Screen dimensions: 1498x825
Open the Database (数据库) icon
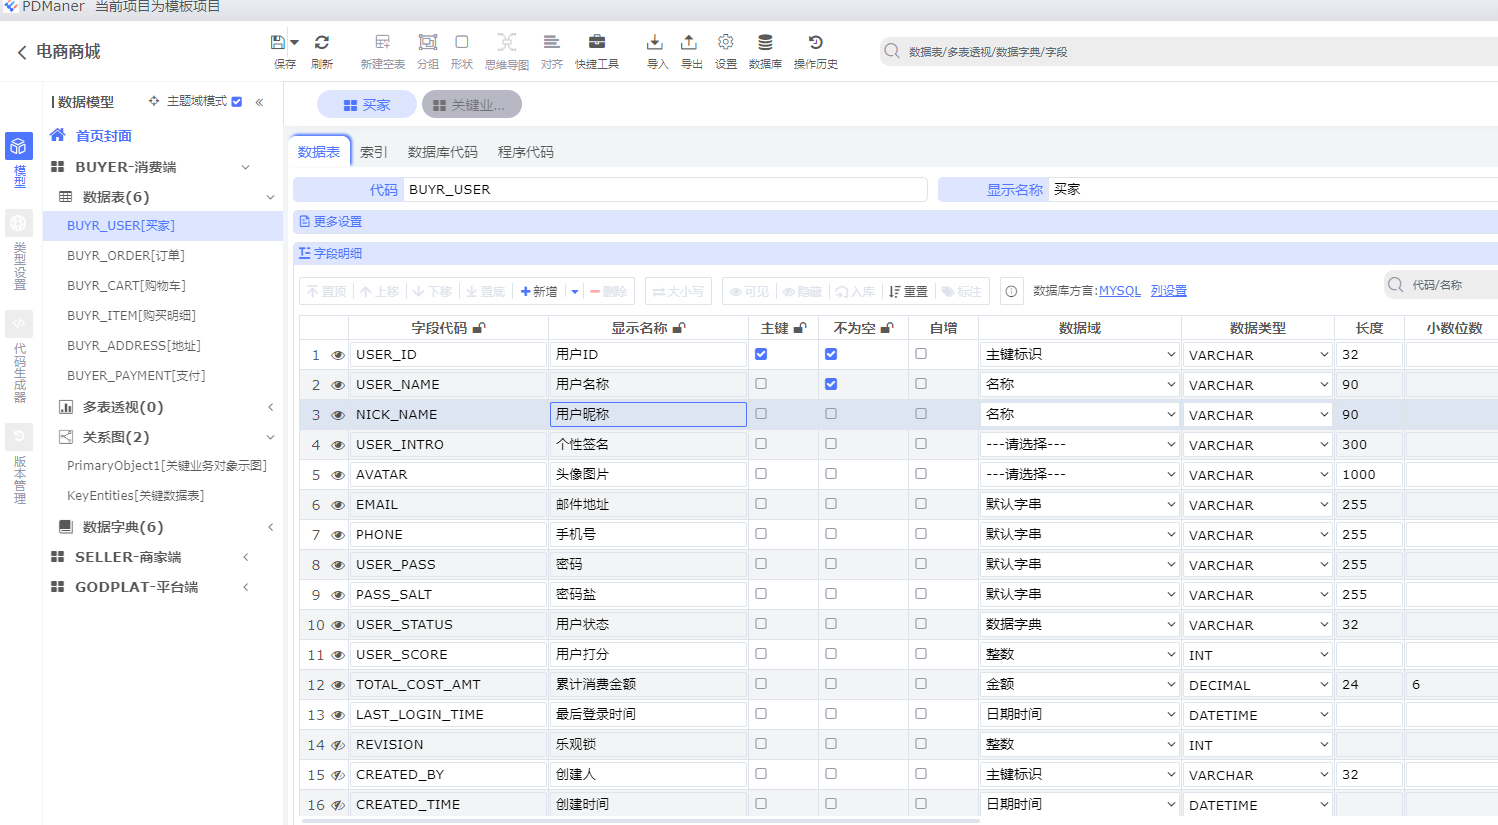pyautogui.click(x=765, y=42)
